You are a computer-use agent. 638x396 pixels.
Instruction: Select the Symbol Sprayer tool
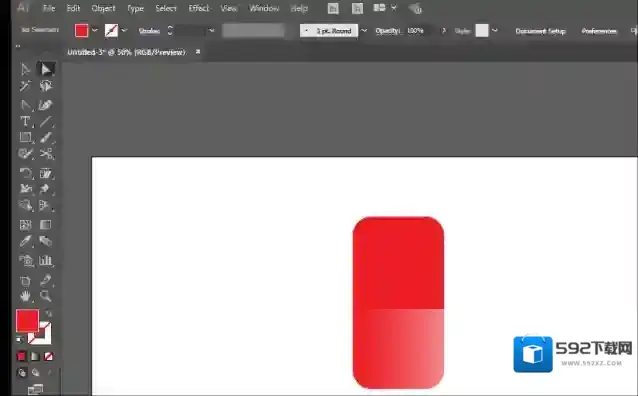coord(26,260)
